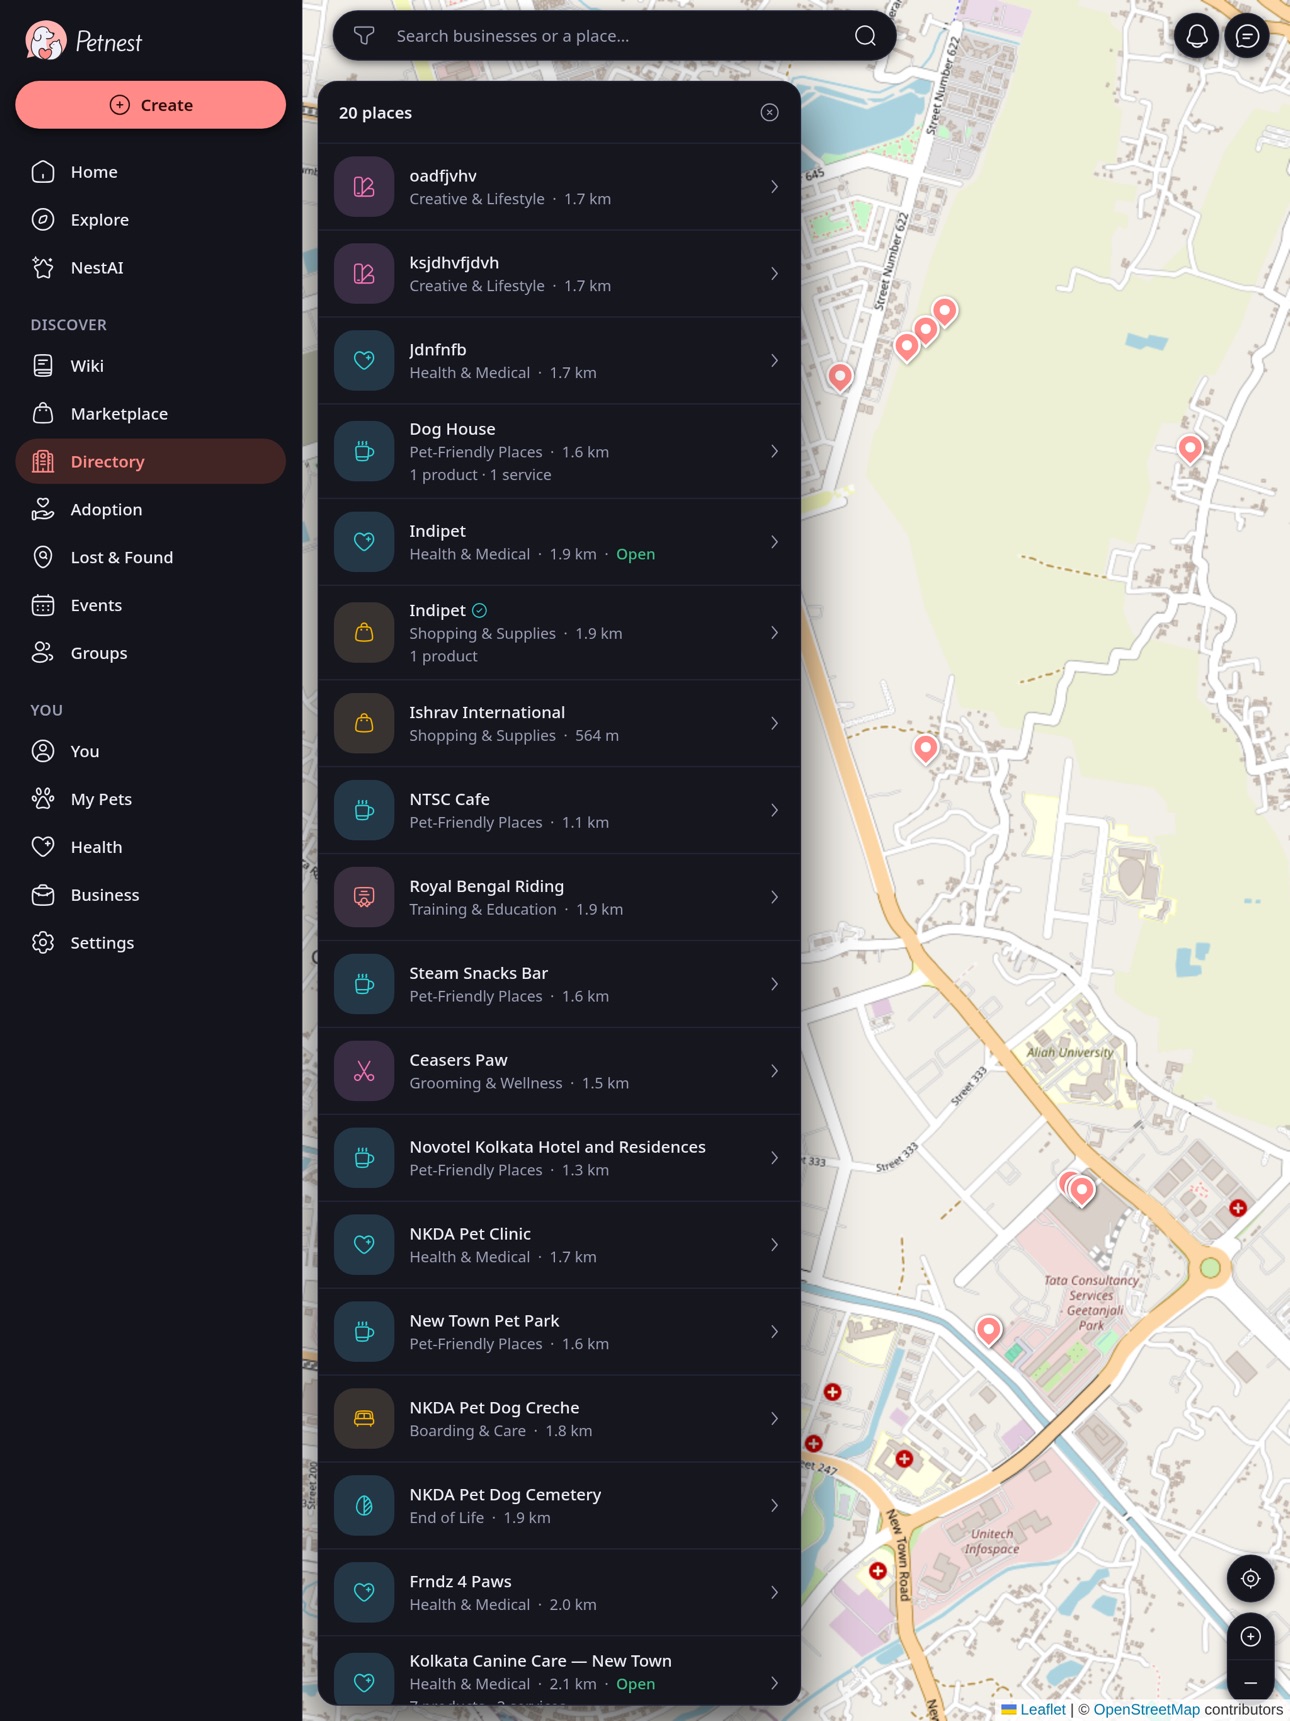Click the Lost & Found pin icon

(43, 558)
